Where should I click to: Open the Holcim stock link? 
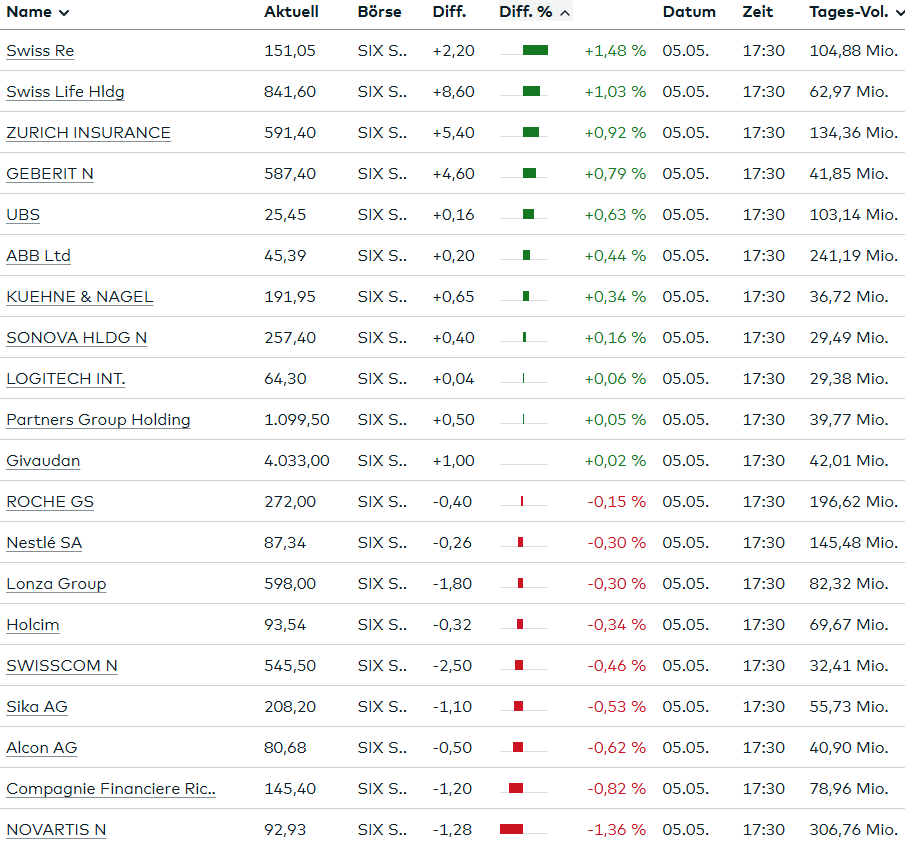point(32,625)
